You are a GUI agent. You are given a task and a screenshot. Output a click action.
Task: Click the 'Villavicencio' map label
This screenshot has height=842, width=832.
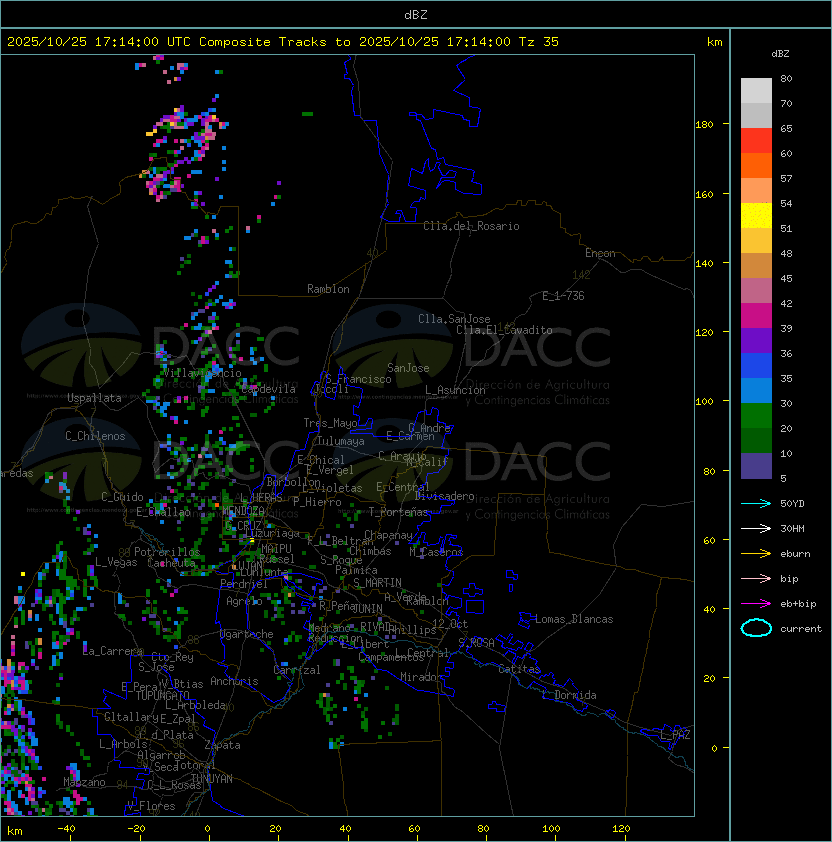click(x=202, y=373)
